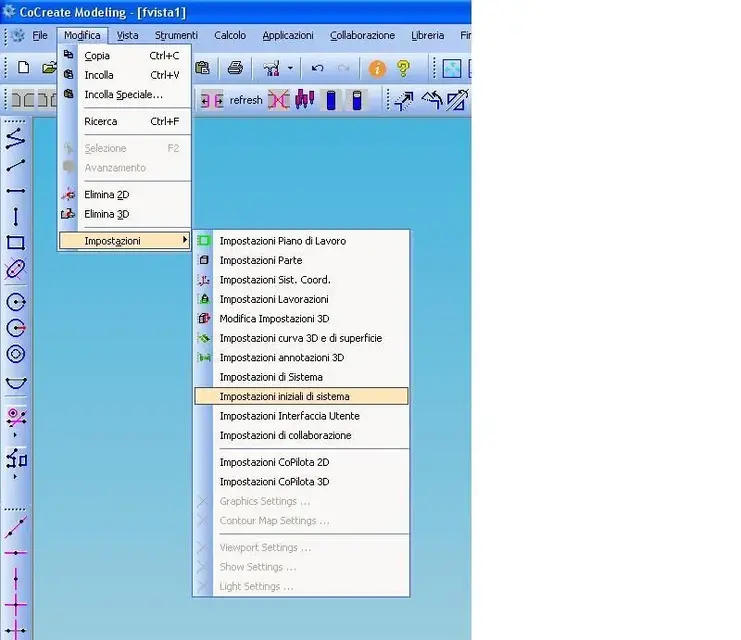Viewport: 741px width, 640px height.
Task: Select the slot shape tool
Action: [16, 269]
